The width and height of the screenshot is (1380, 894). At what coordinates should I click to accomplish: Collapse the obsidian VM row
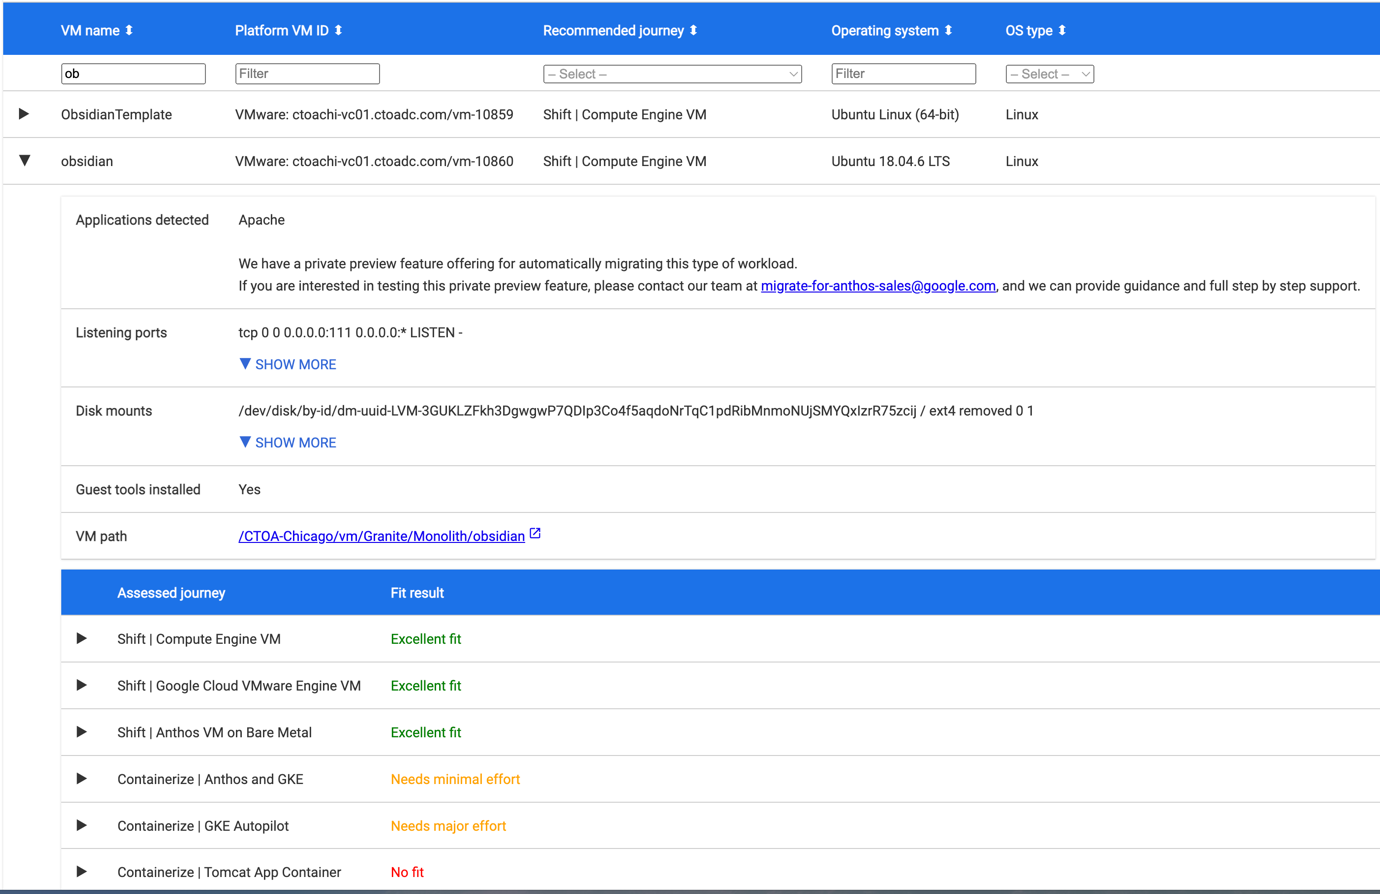coord(24,160)
